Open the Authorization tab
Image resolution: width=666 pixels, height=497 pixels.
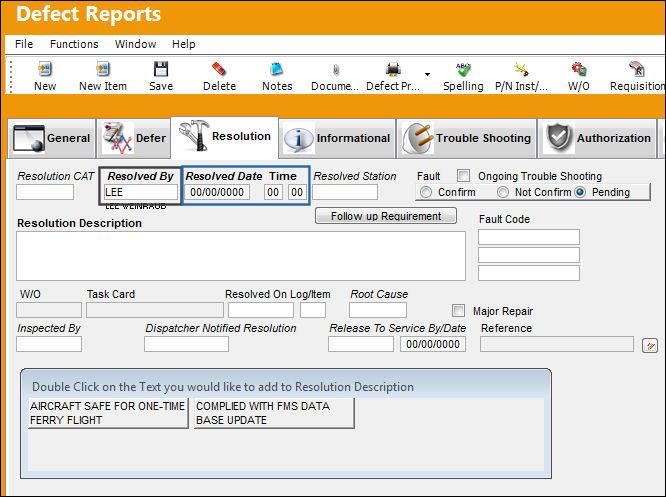[x=597, y=138]
